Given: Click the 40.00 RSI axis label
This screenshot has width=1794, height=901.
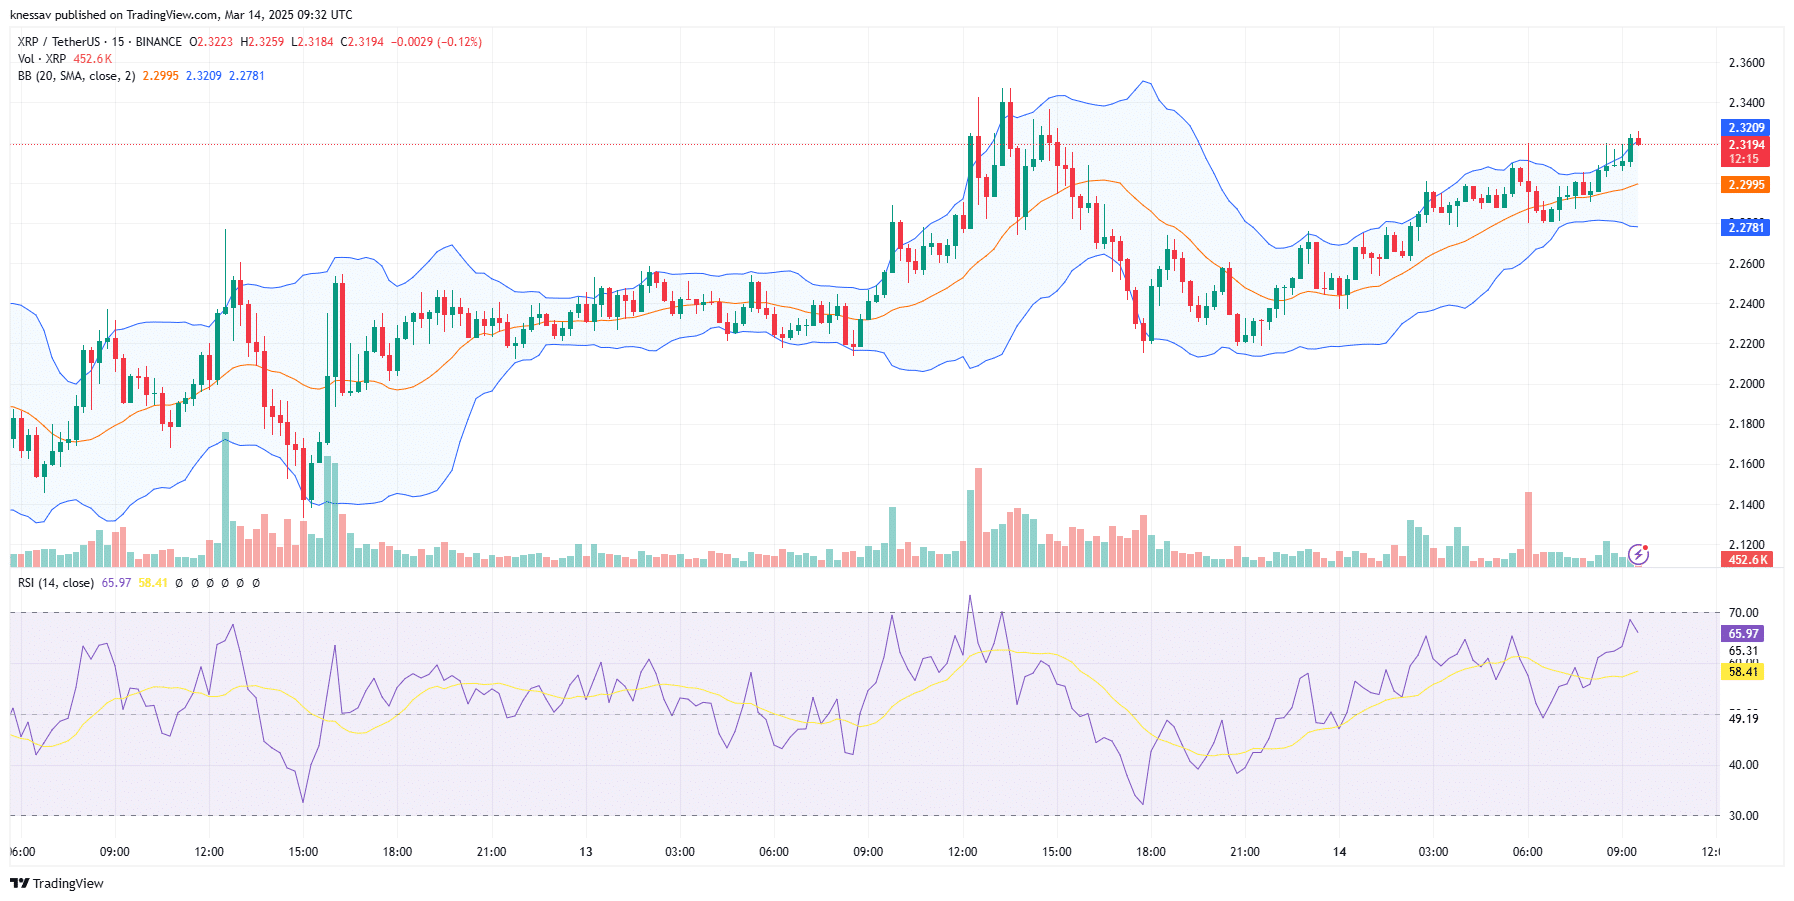Looking at the screenshot, I should (1743, 765).
